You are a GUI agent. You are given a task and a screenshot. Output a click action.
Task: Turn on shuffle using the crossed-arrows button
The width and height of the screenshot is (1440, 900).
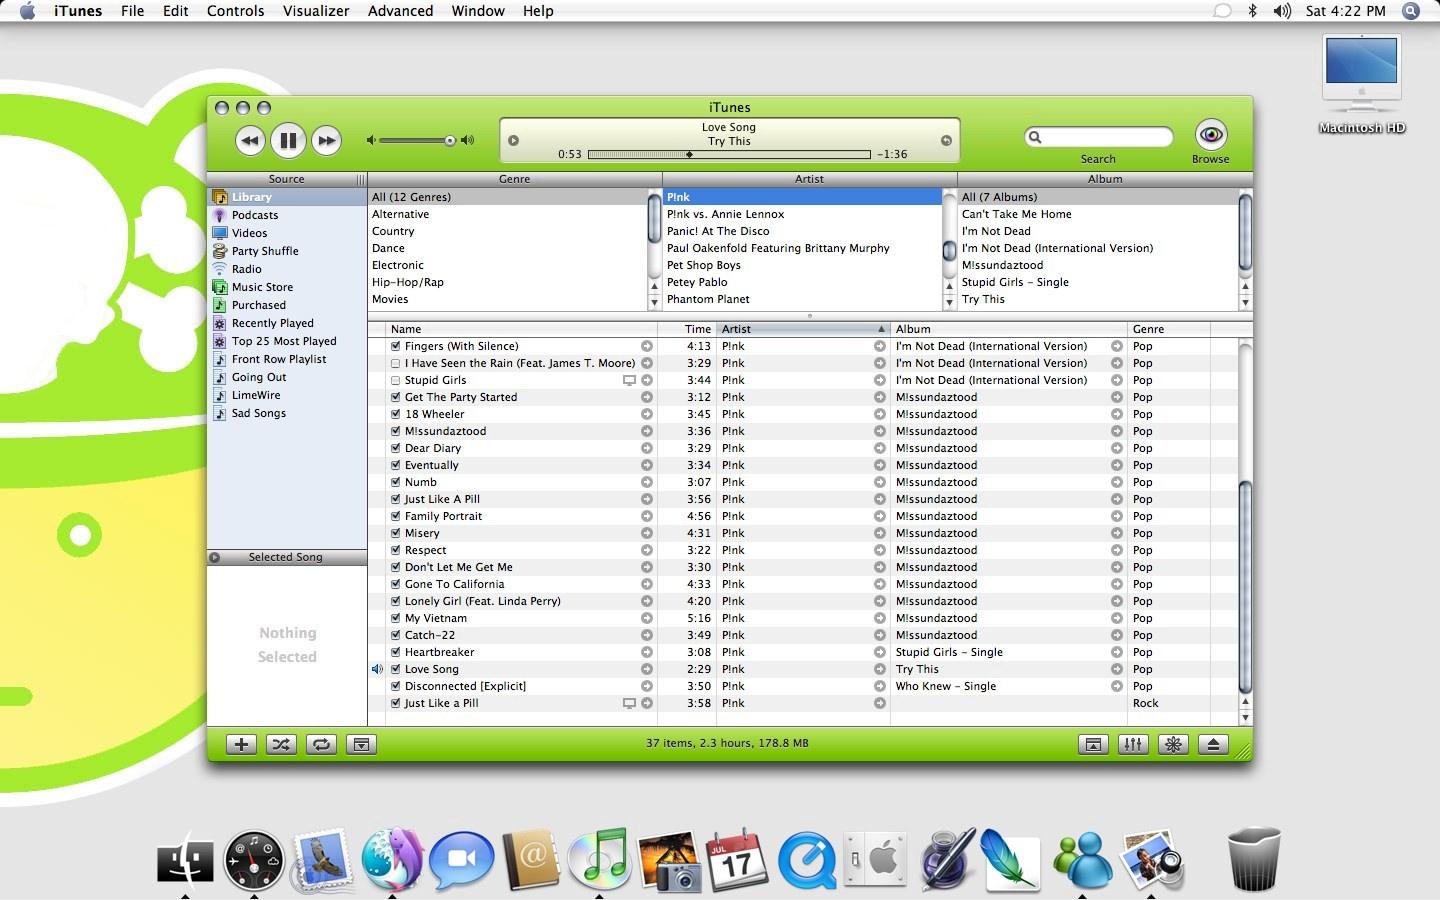281,744
